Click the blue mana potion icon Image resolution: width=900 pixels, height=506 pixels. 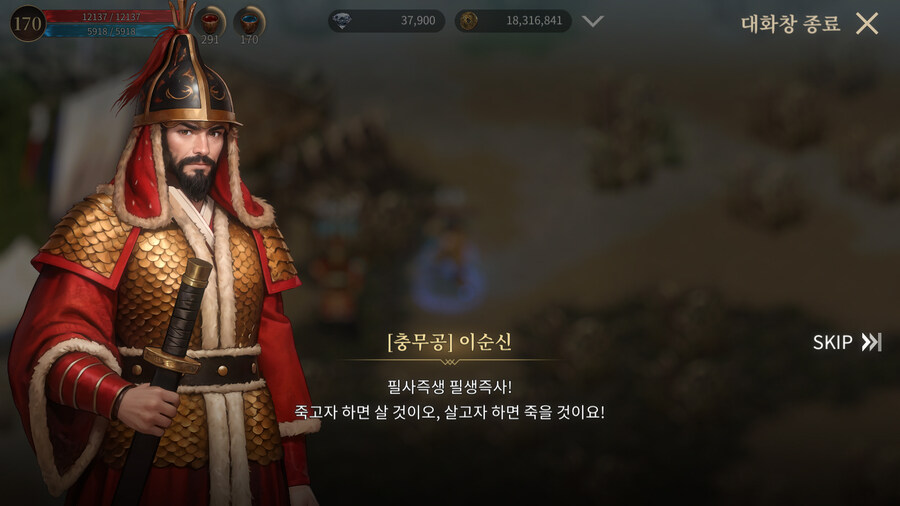point(249,21)
